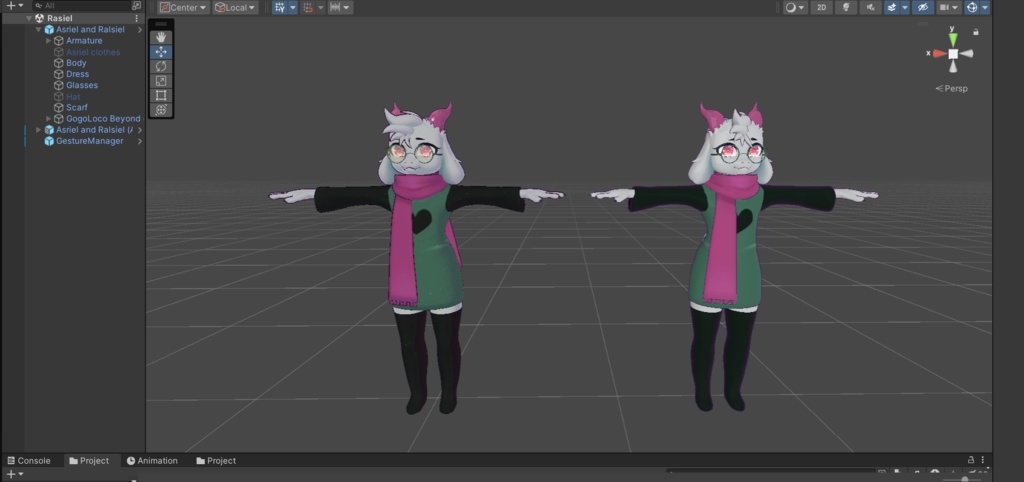Screen dimensions: 1024x482
Task: Open the Center pivot dropdown
Action: (183, 7)
